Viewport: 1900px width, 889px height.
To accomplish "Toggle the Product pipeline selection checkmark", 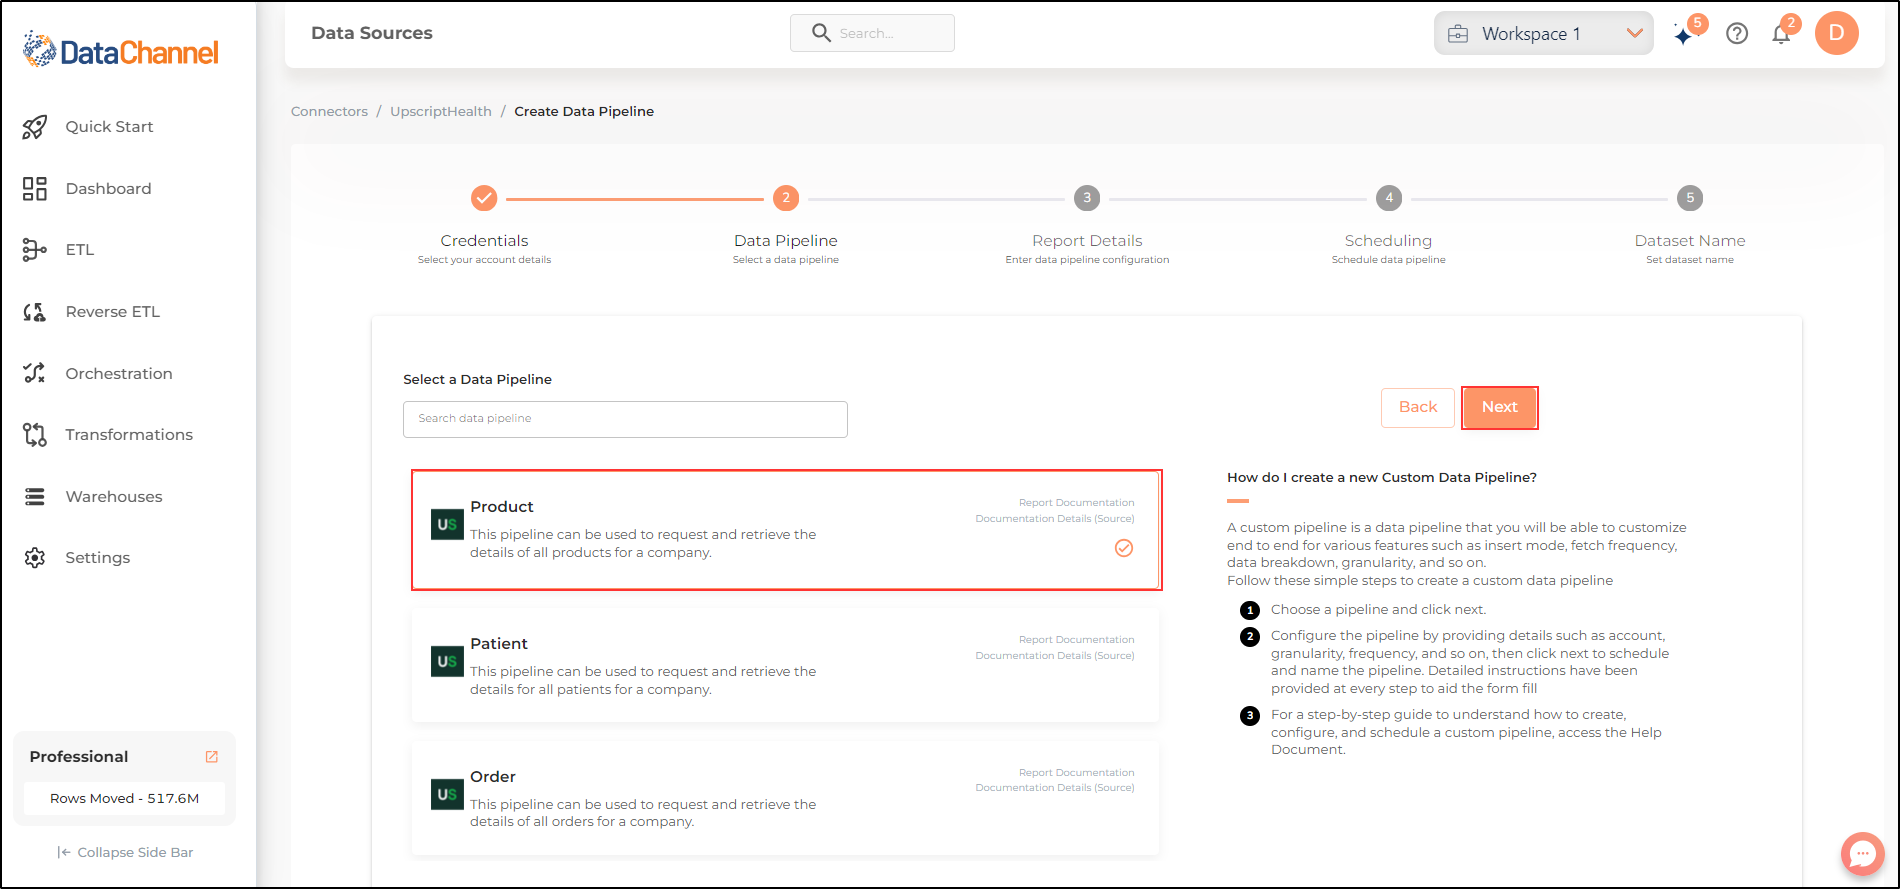I will [x=1124, y=548].
